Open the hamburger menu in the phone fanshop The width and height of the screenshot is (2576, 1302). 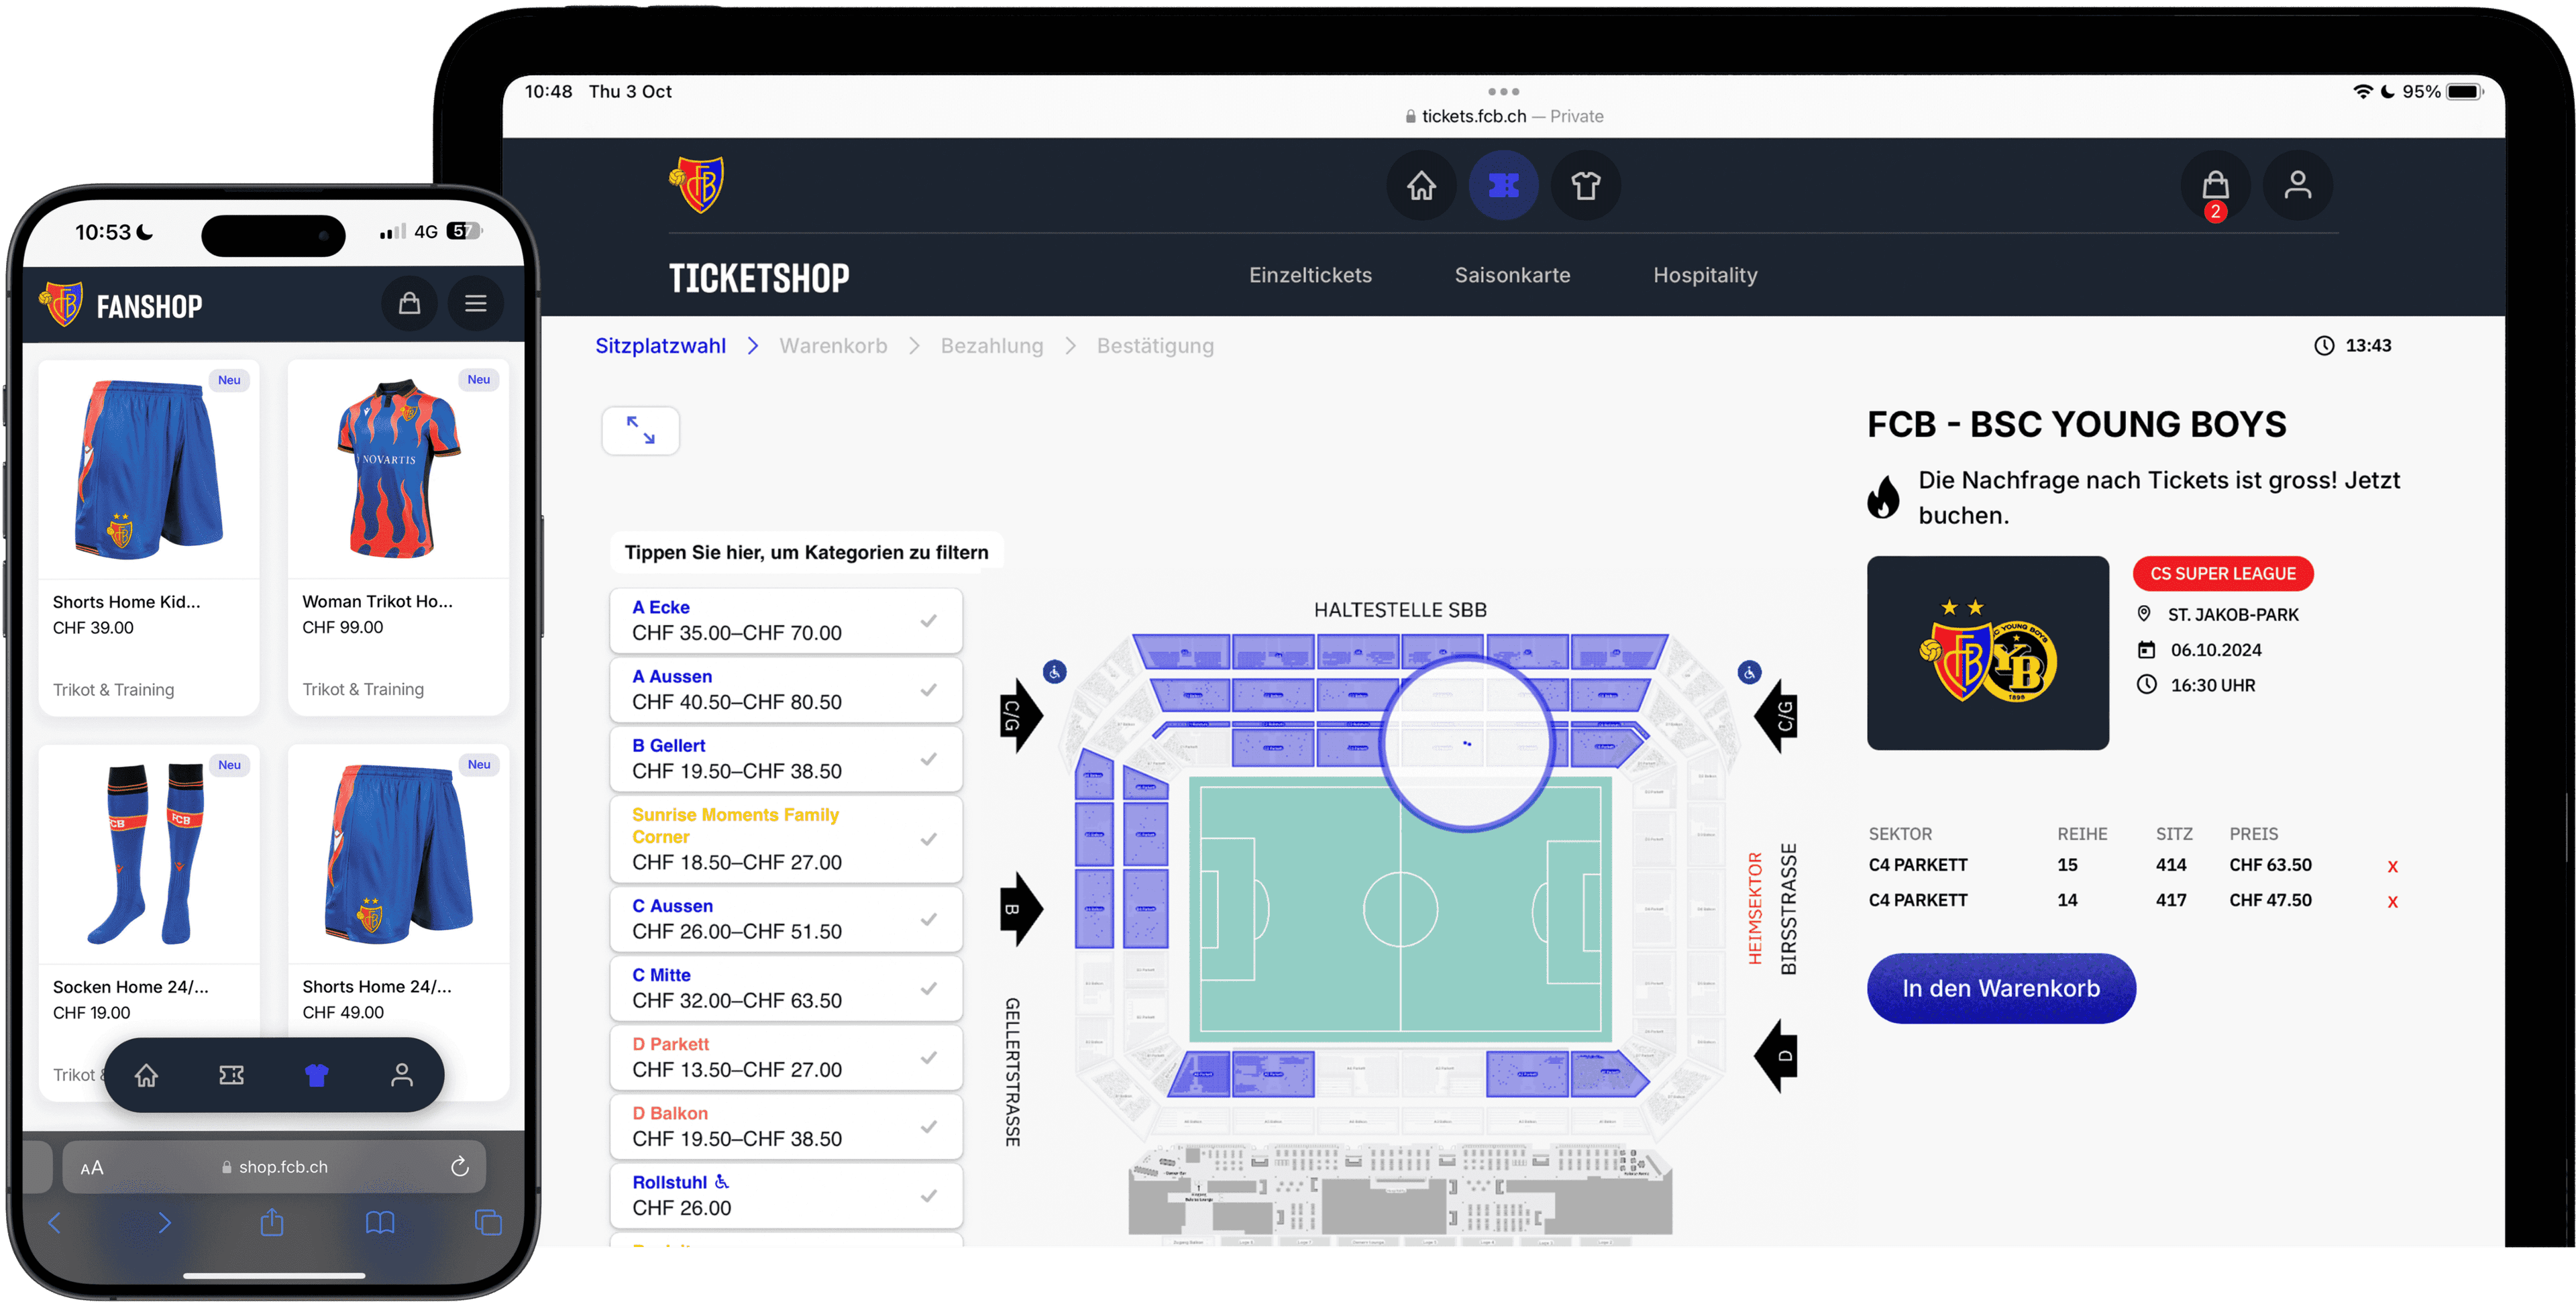475,303
